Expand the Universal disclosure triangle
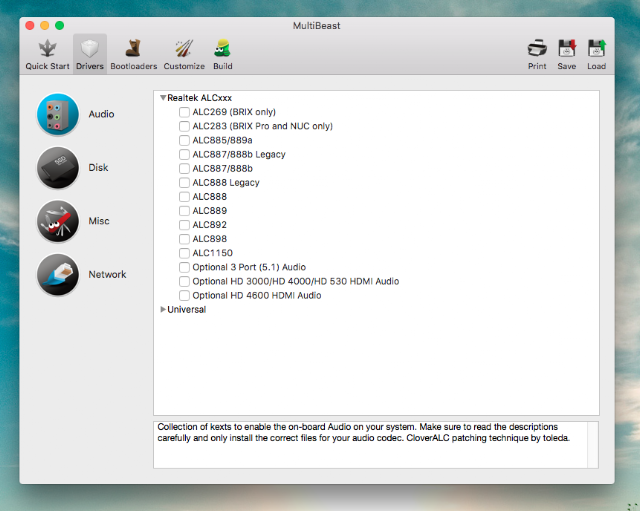Screen dimensions: 640x511 (x=163, y=309)
